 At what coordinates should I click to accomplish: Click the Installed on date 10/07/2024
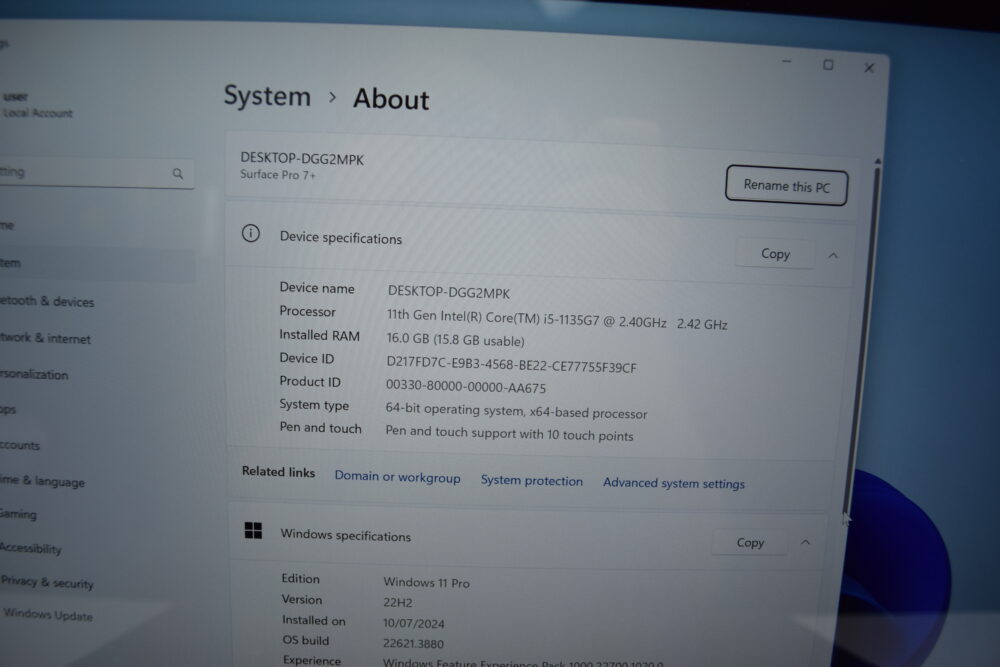pos(414,623)
